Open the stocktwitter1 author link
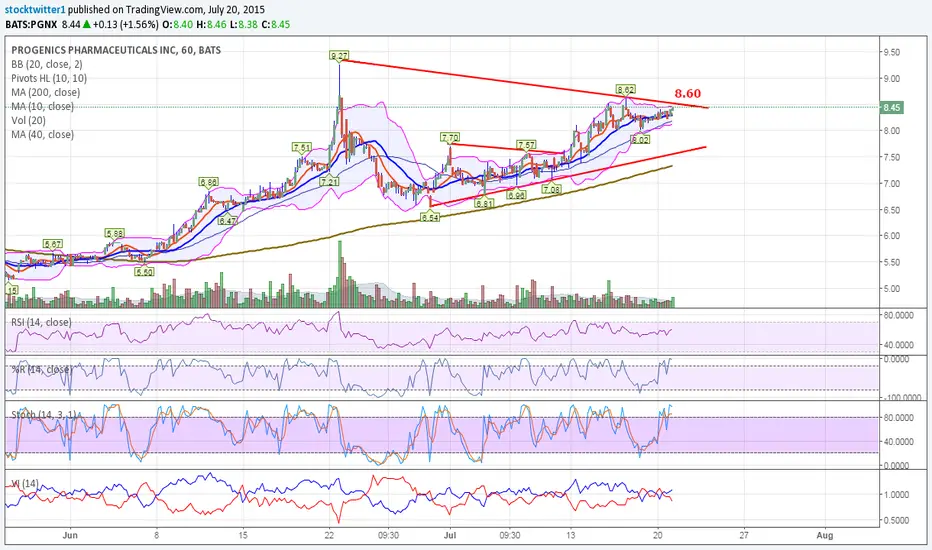Viewport: 932px width, 550px height. point(34,10)
